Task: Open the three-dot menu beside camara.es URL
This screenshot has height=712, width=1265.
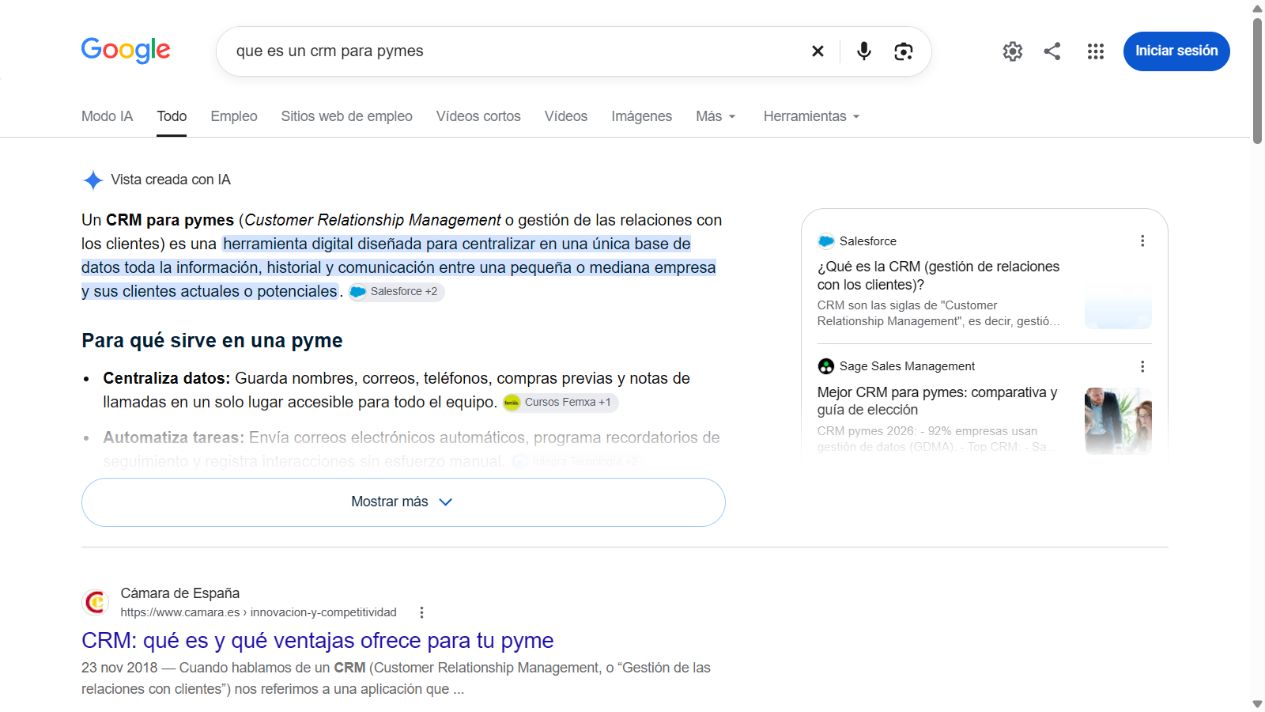Action: (421, 612)
